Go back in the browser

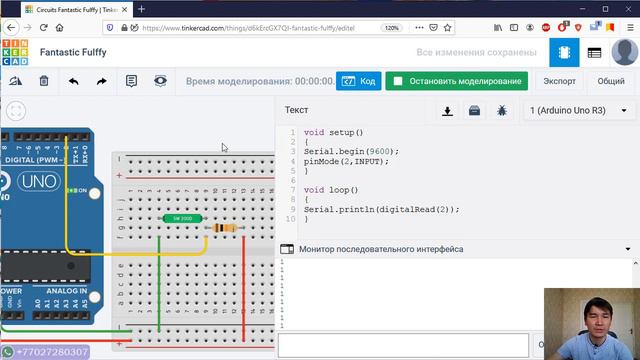(x=11, y=28)
